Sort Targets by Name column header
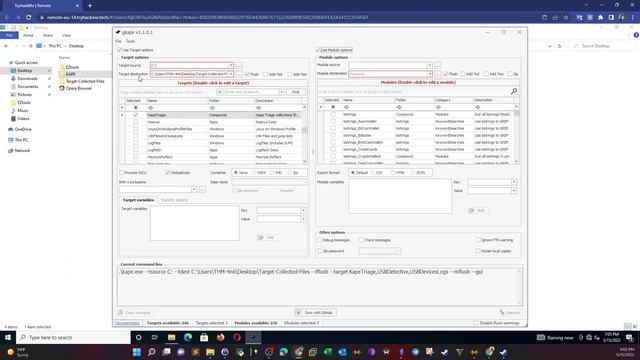Viewport: 640px width, 360px height. click(x=176, y=100)
